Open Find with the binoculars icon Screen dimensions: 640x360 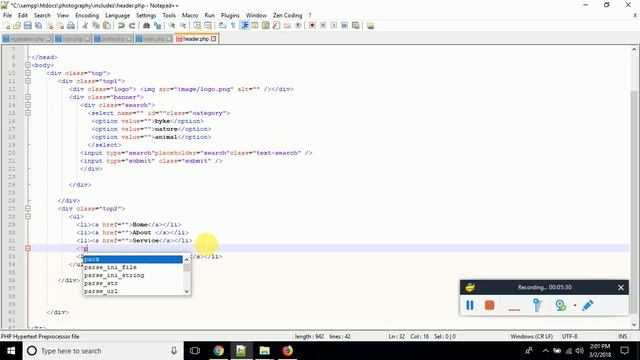coord(146,25)
